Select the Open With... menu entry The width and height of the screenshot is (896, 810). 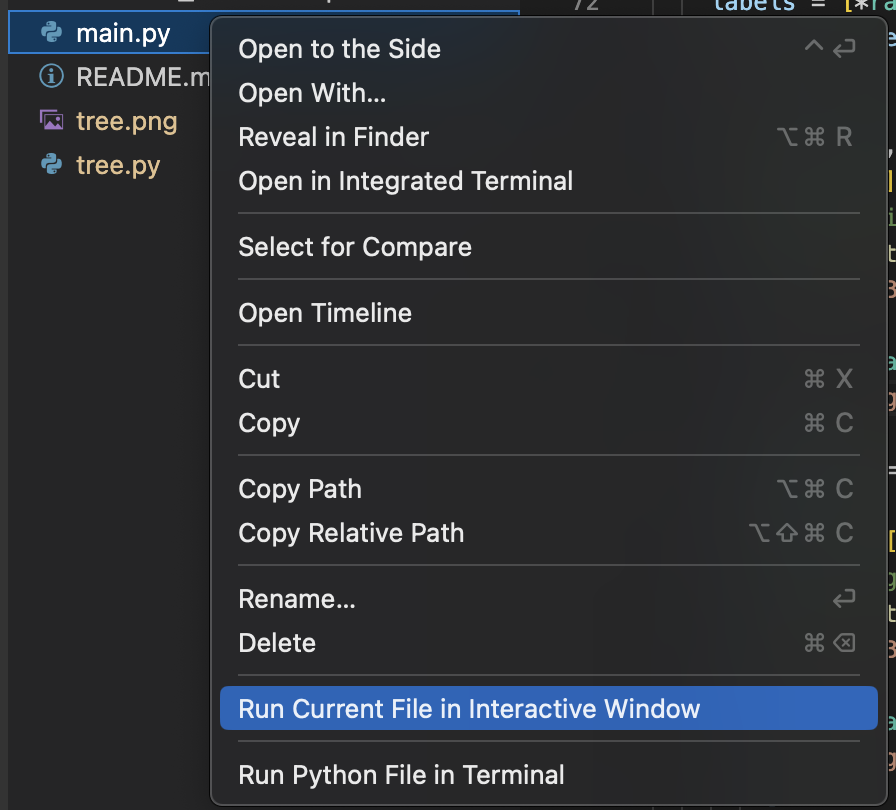pyautogui.click(x=549, y=93)
